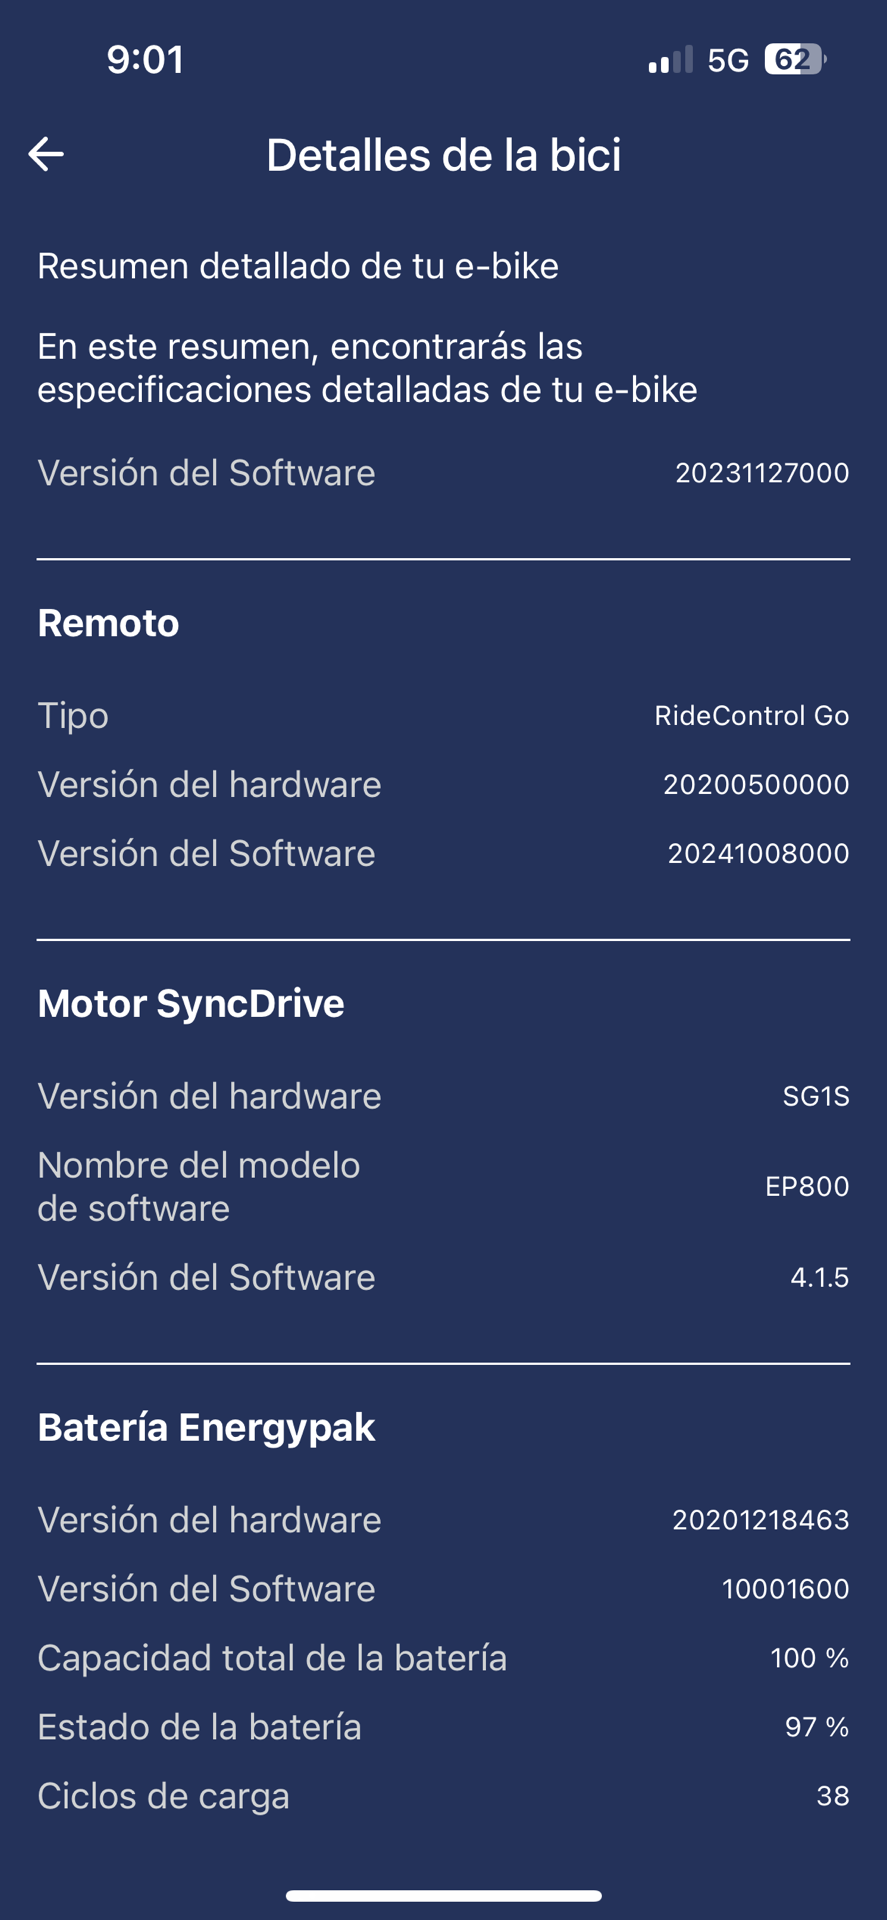Tap the Estado de la batería row
887x1920 pixels.
coord(443,1727)
